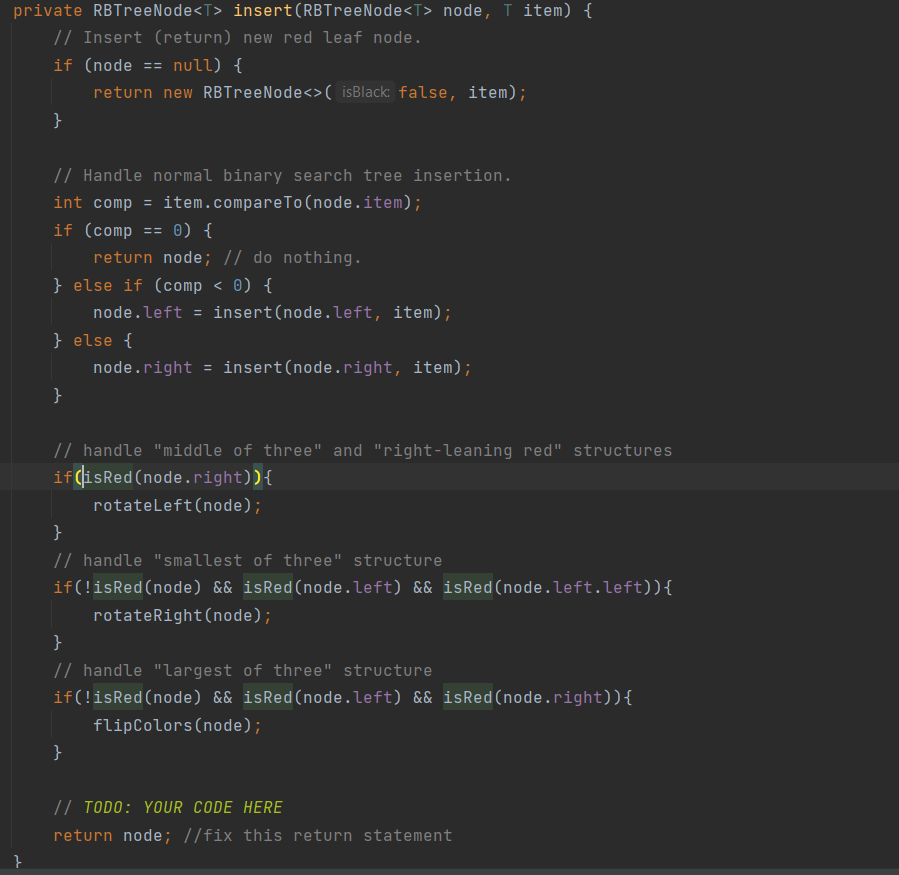Viewport: 899px width, 875px height.
Task: Click the 'largest of three' structure comment
Action: click(x=242, y=670)
